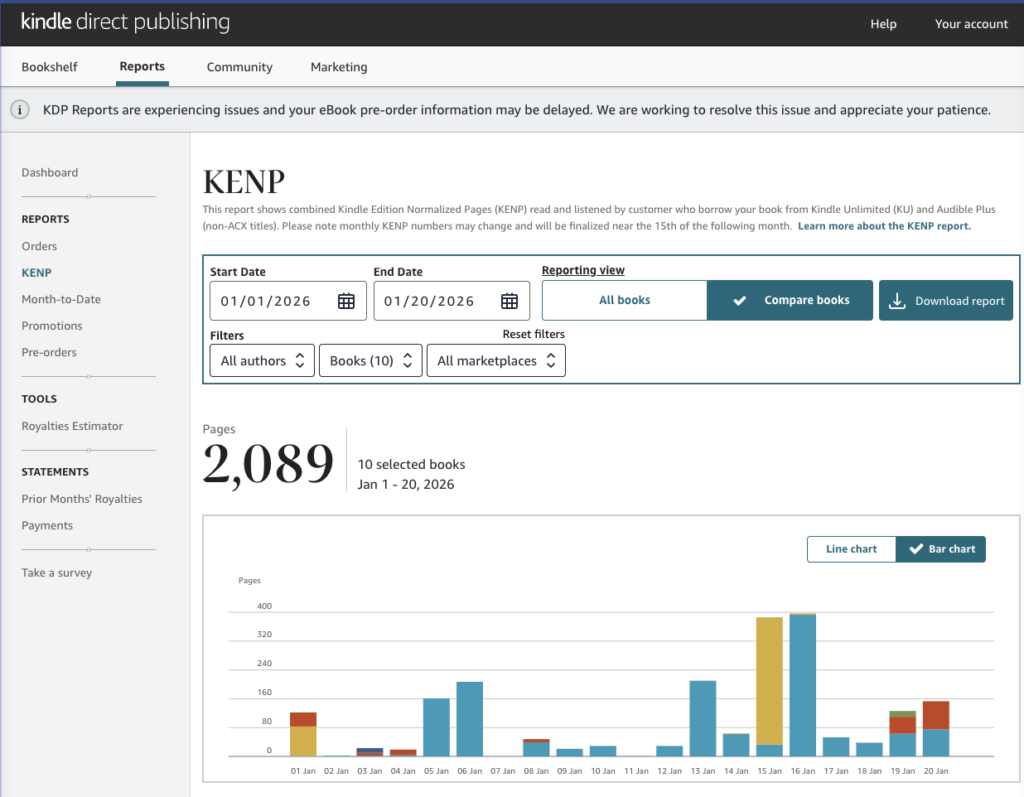Click the Start Date calendar icon

click(346, 301)
